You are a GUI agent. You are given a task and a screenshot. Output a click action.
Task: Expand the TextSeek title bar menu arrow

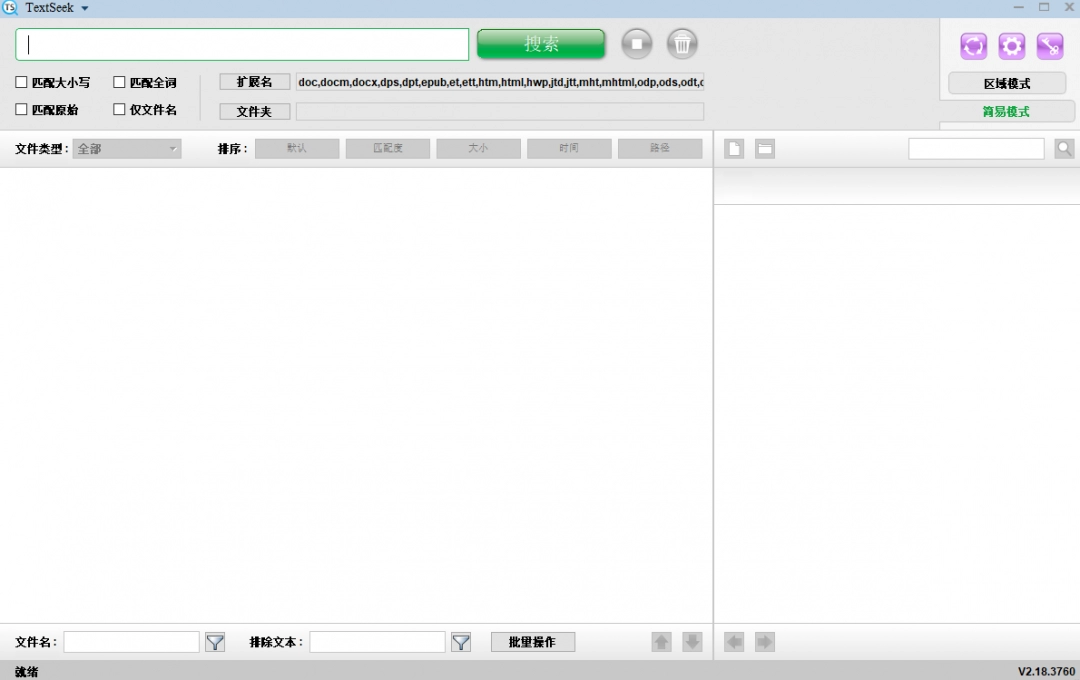[x=85, y=7]
